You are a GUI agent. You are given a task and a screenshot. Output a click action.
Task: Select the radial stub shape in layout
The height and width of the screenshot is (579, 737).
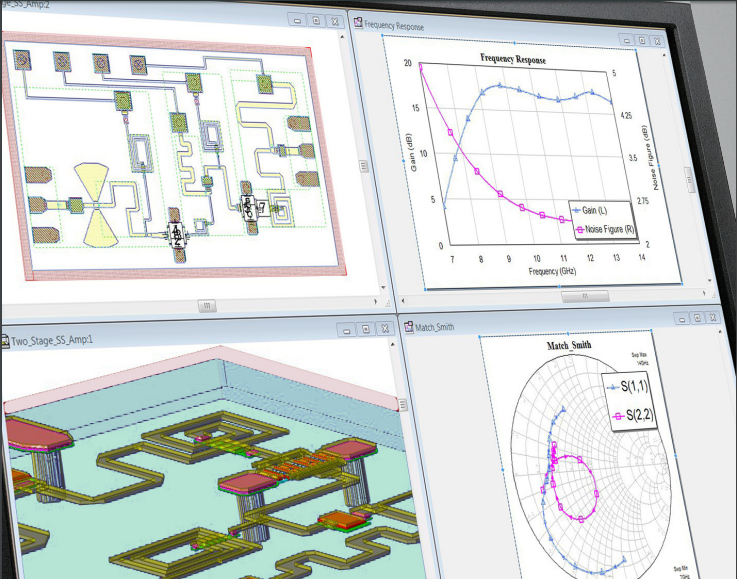pyautogui.click(x=97, y=205)
